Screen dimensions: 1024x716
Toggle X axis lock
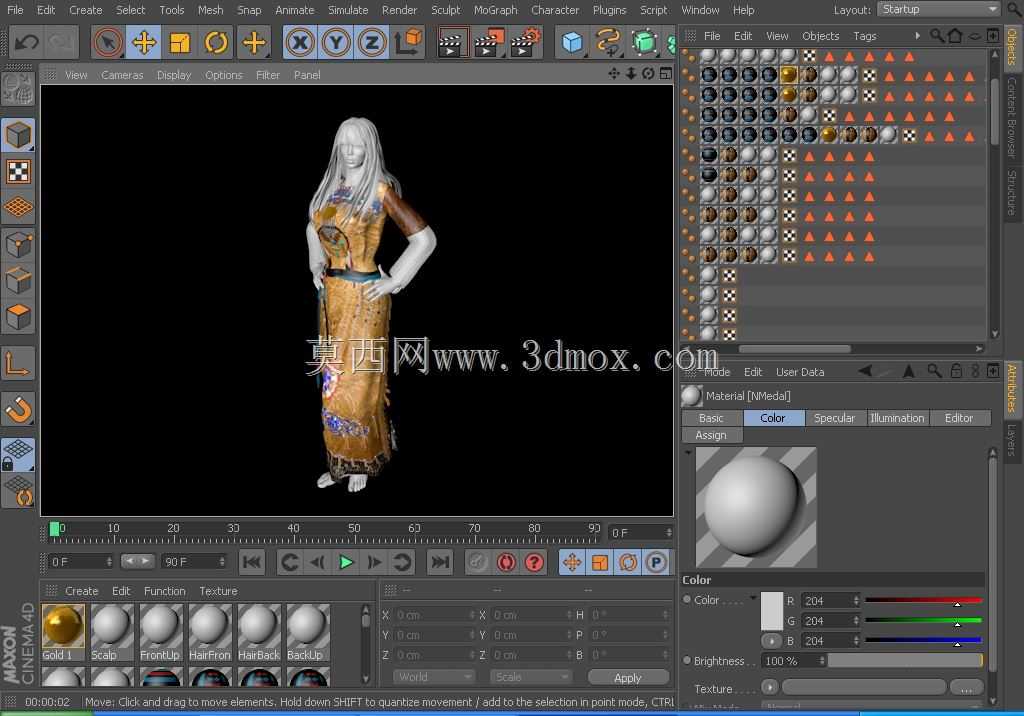(300, 43)
